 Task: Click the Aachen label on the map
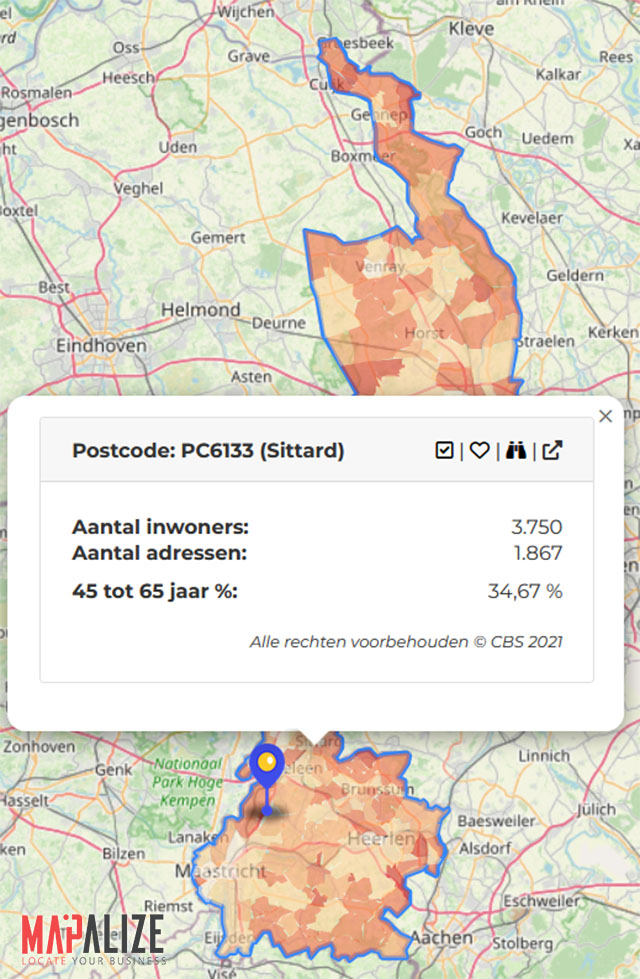(441, 937)
